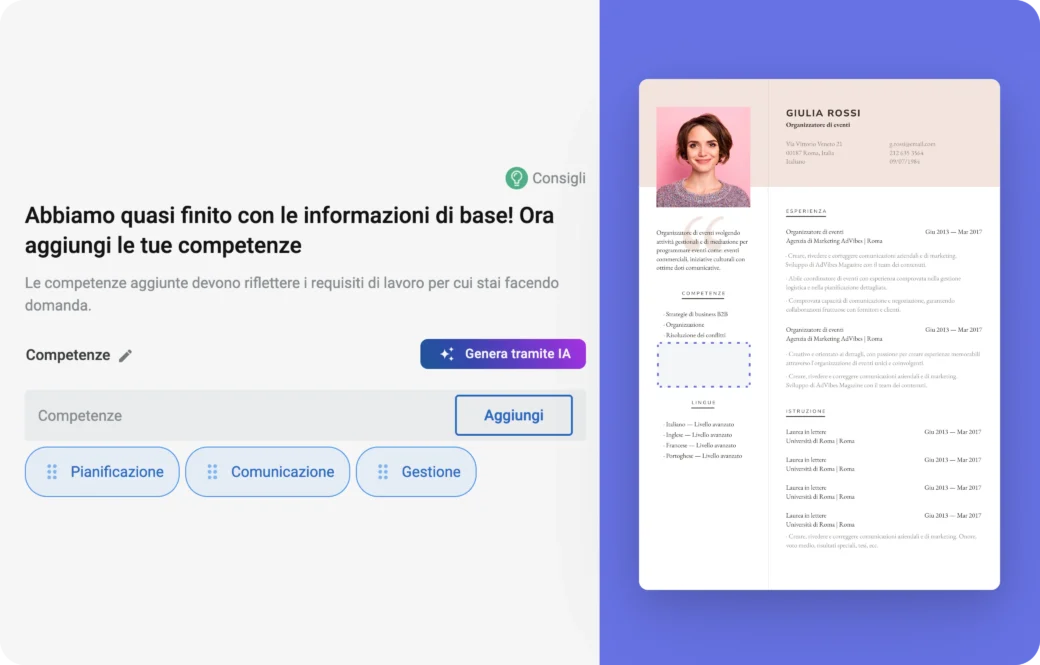Select the Istruzione section heading in the resume
The width and height of the screenshot is (1040, 665).
pyautogui.click(x=805, y=411)
